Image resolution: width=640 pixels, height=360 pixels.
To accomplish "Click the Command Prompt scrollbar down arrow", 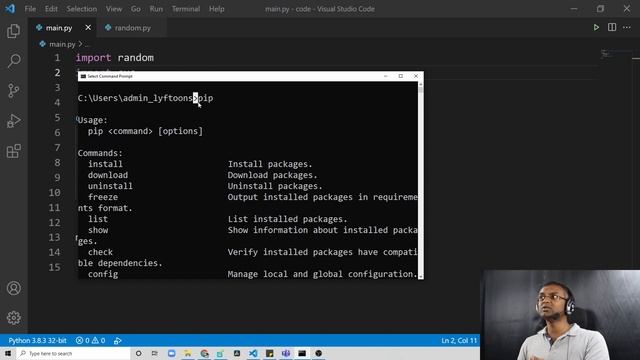I will (x=420, y=276).
